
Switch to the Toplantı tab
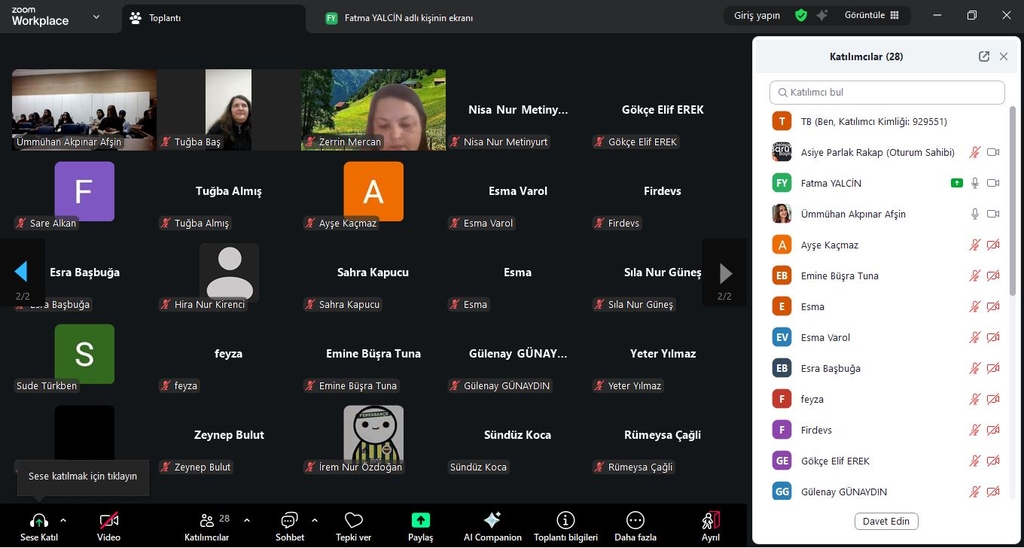[165, 18]
